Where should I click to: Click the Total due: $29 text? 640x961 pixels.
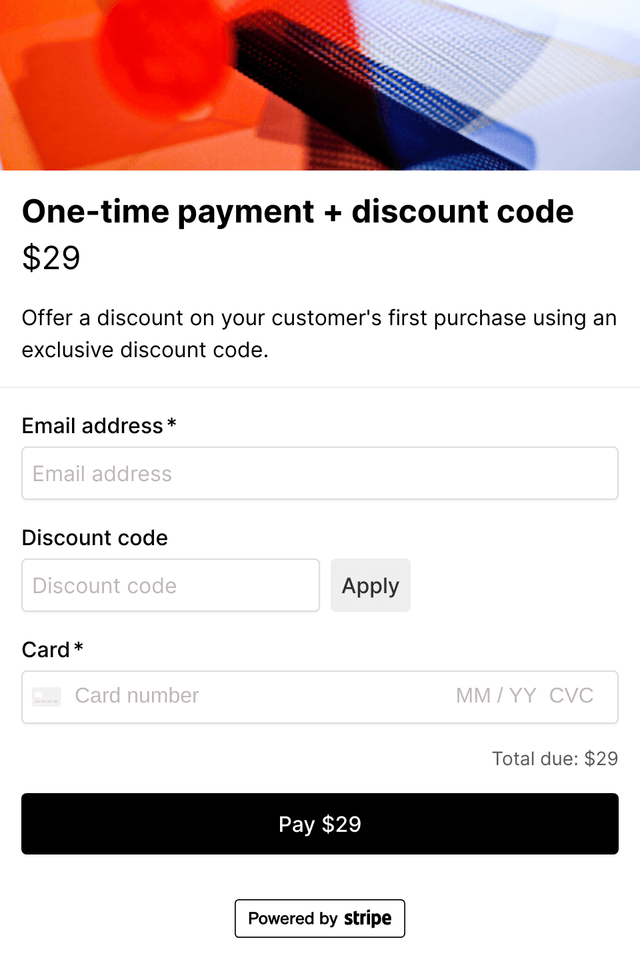tap(556, 758)
